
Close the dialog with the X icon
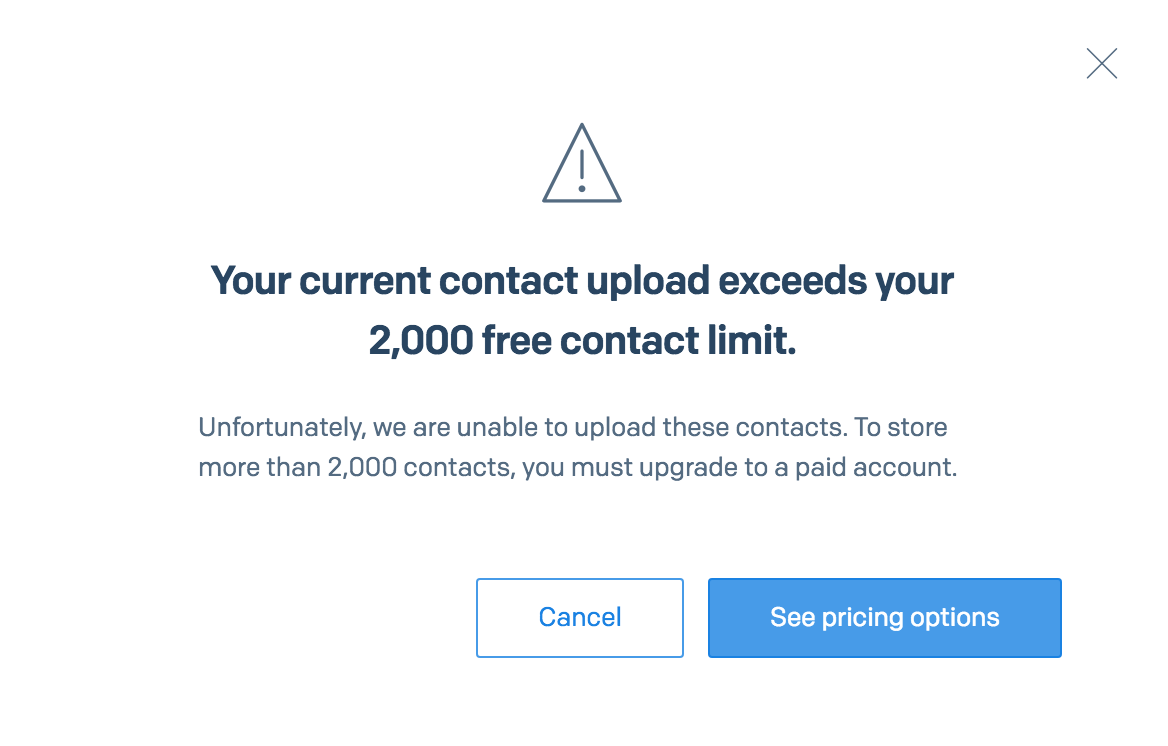pos(1102,63)
